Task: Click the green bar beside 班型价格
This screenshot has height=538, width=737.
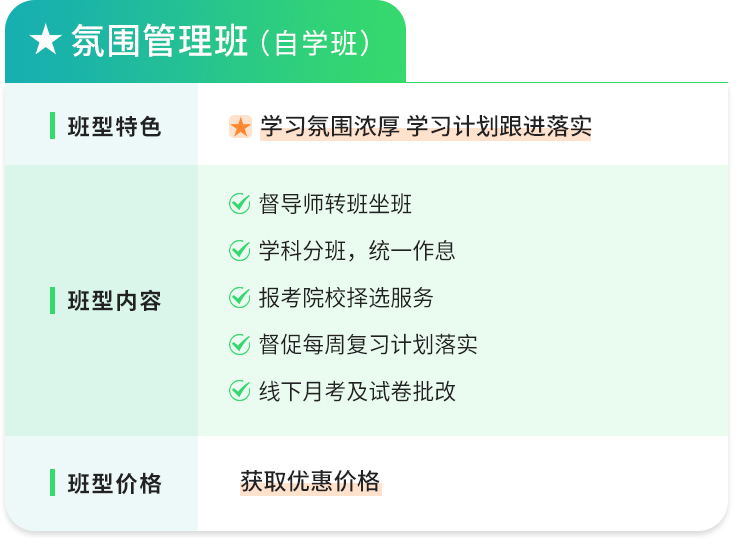Action: (x=52, y=483)
